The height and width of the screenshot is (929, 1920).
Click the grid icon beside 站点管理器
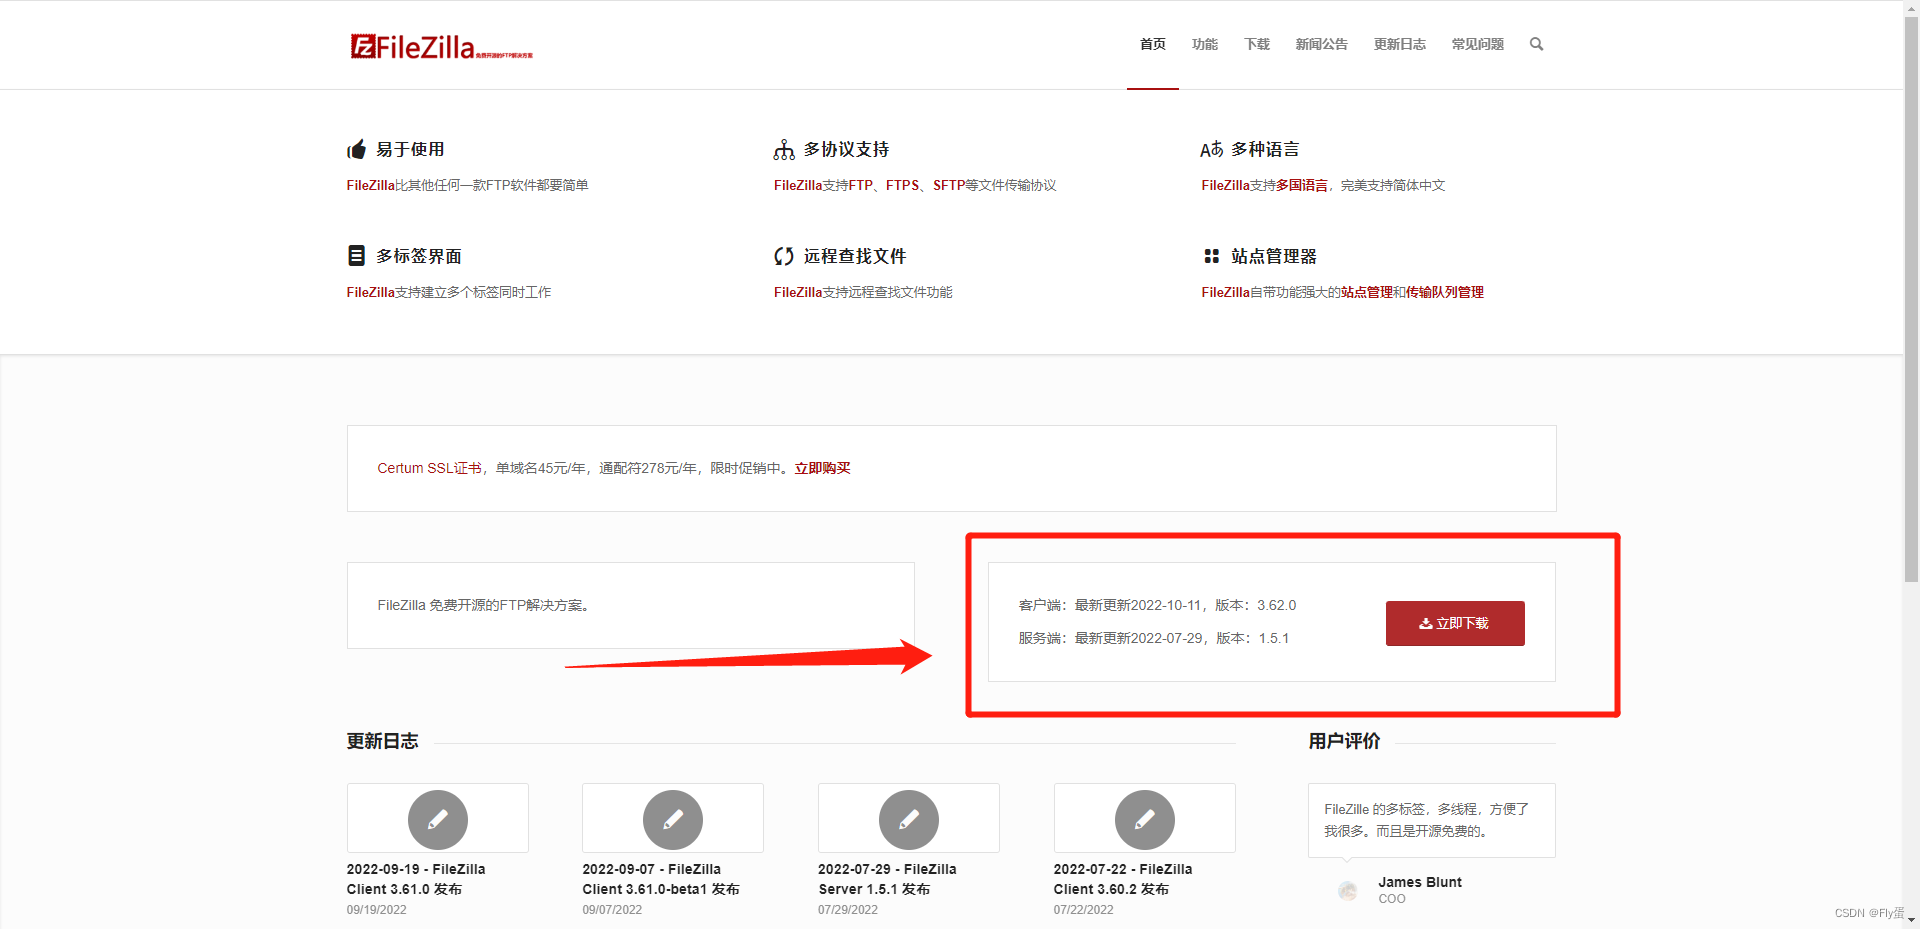[x=1211, y=256]
